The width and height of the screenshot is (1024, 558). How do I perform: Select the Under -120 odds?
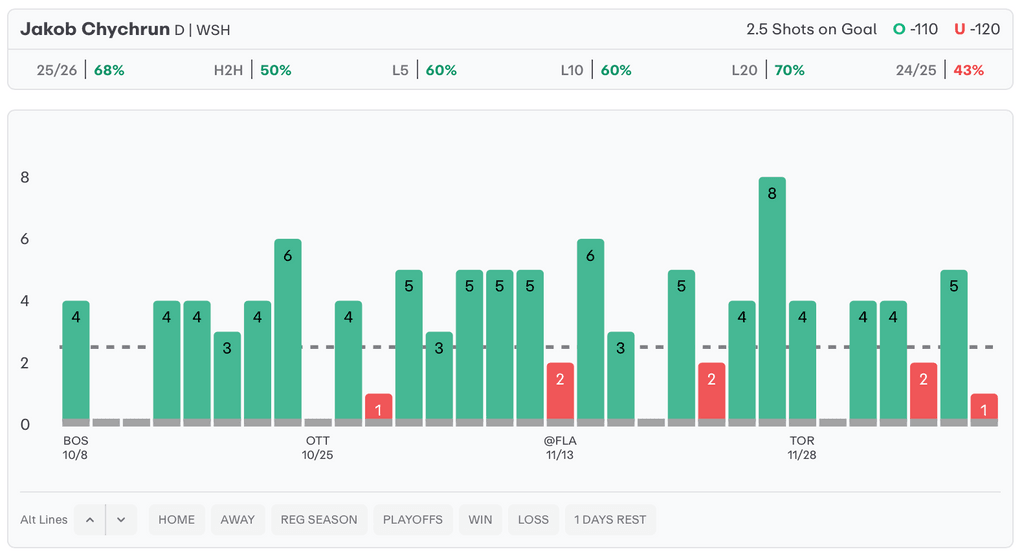(x=977, y=29)
